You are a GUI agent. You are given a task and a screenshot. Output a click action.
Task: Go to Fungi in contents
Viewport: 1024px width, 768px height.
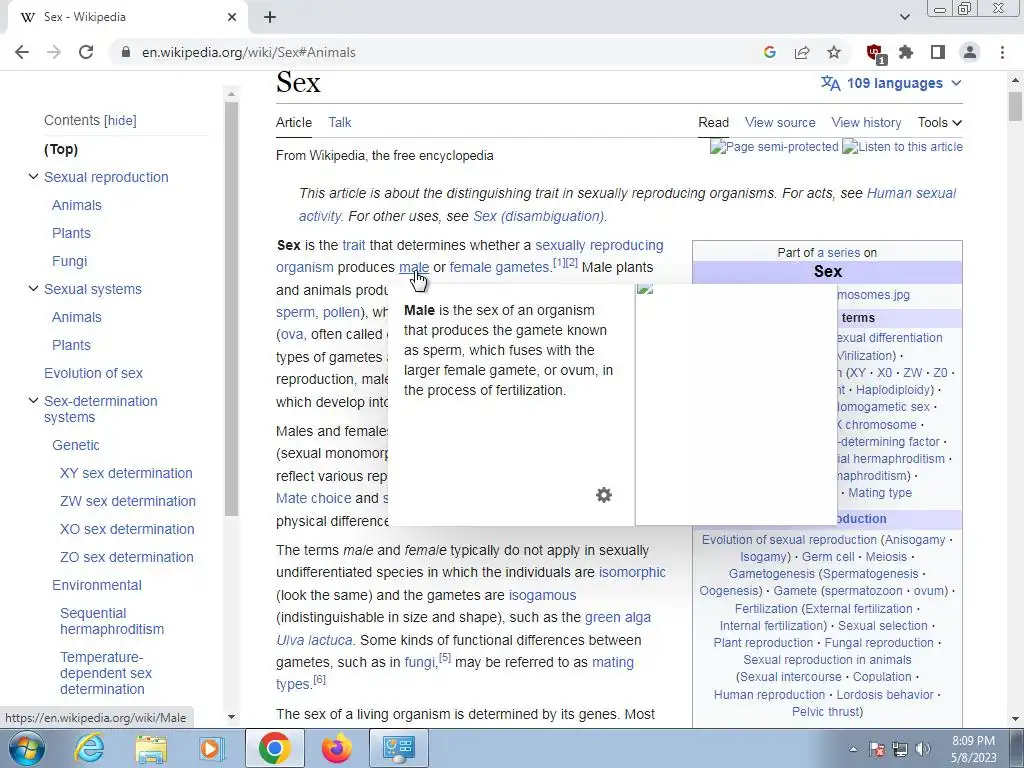pyautogui.click(x=69, y=261)
